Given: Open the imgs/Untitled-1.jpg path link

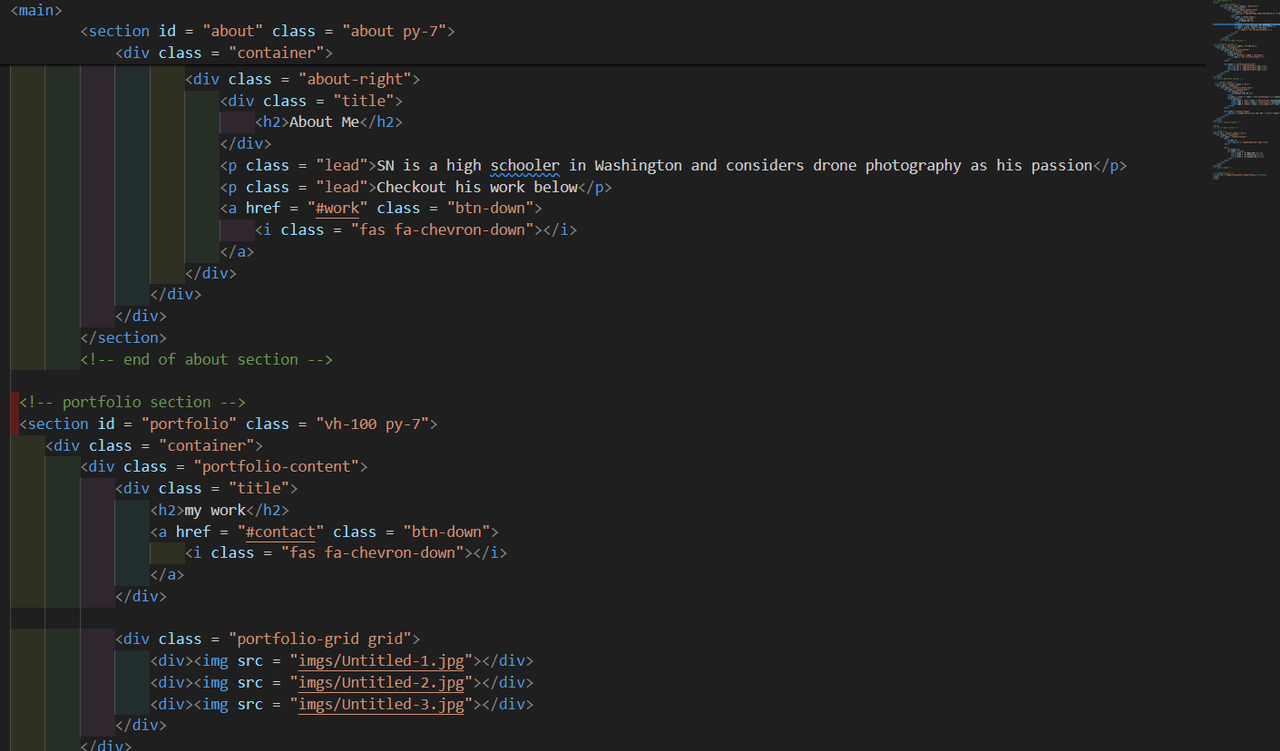Looking at the screenshot, I should (384, 661).
